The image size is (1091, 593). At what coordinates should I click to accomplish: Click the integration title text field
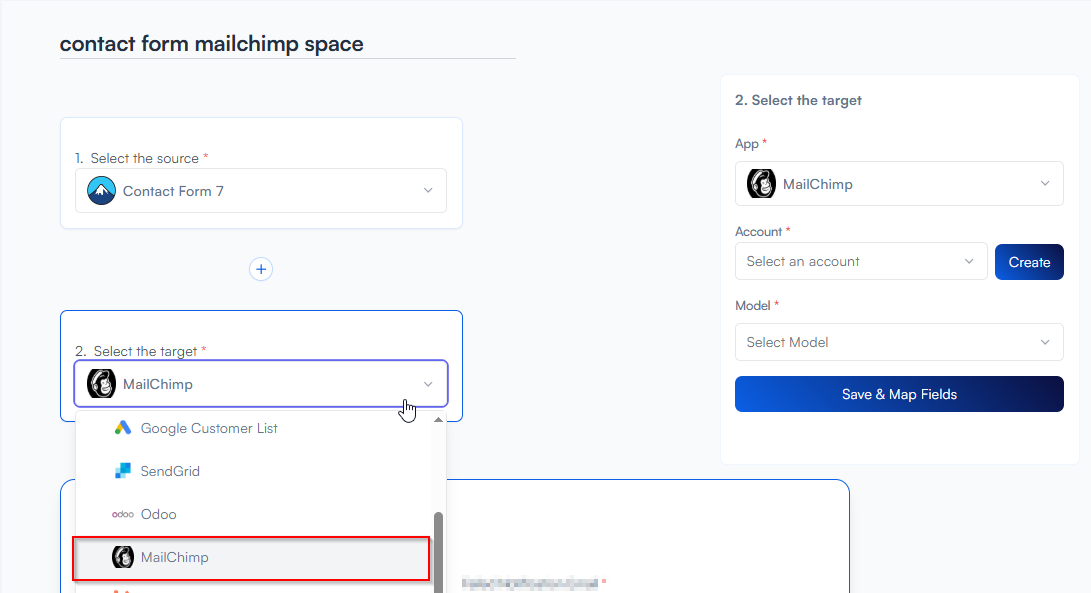coord(287,44)
